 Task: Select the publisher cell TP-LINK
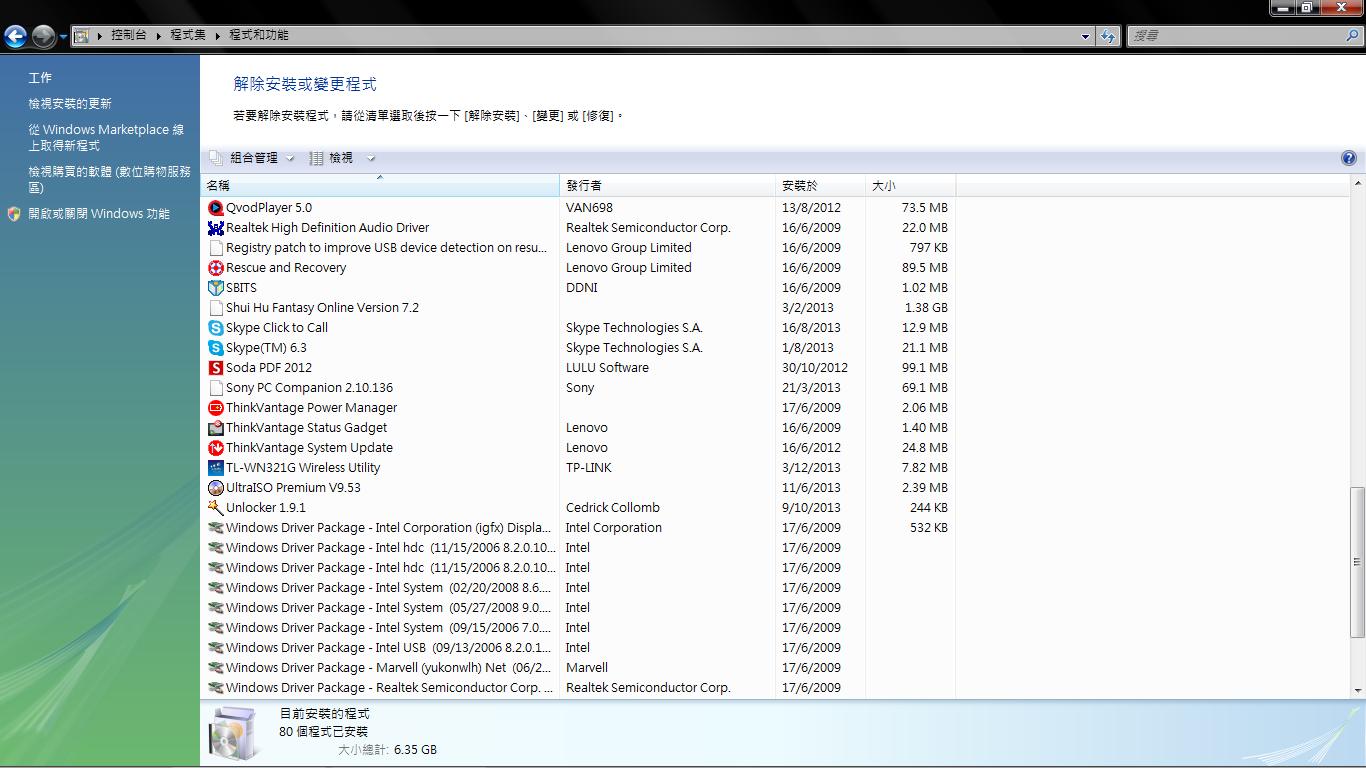click(x=589, y=468)
